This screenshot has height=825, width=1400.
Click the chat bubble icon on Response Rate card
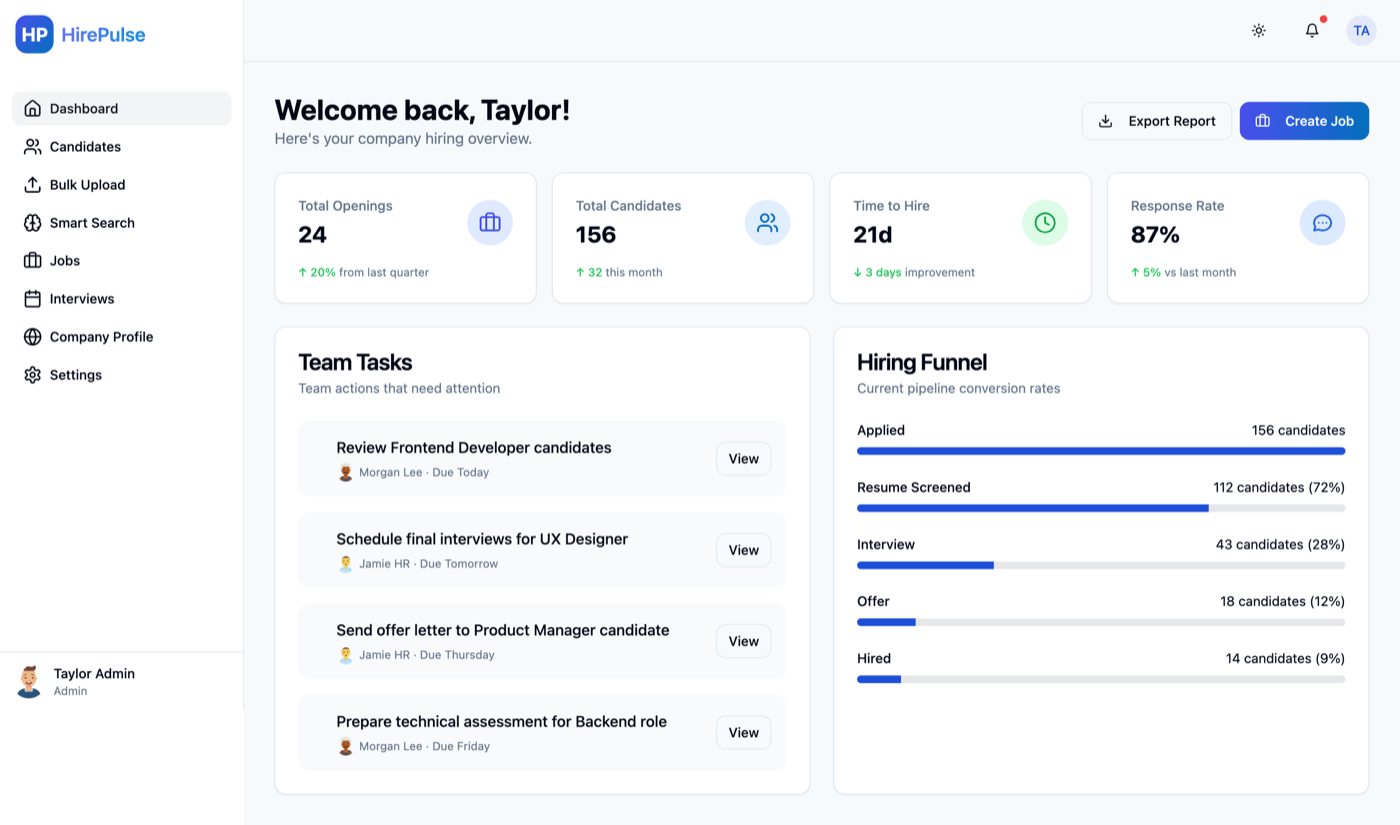(1322, 222)
